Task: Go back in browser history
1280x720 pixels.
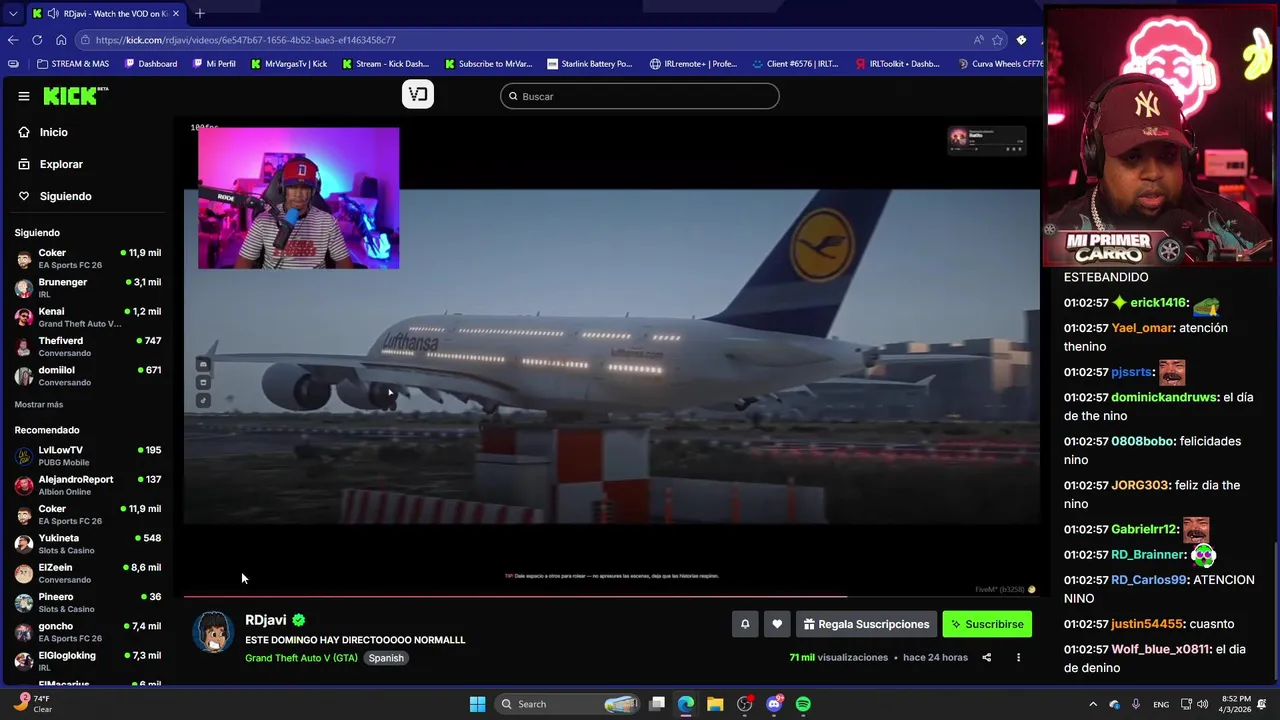Action: click(13, 40)
